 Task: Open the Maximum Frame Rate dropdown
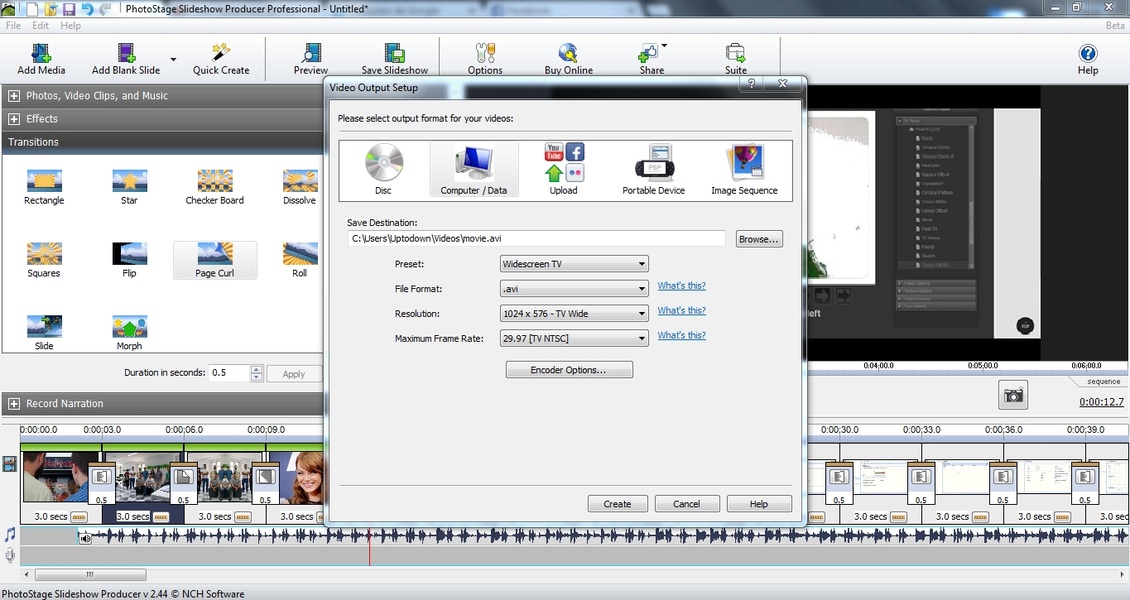[574, 338]
